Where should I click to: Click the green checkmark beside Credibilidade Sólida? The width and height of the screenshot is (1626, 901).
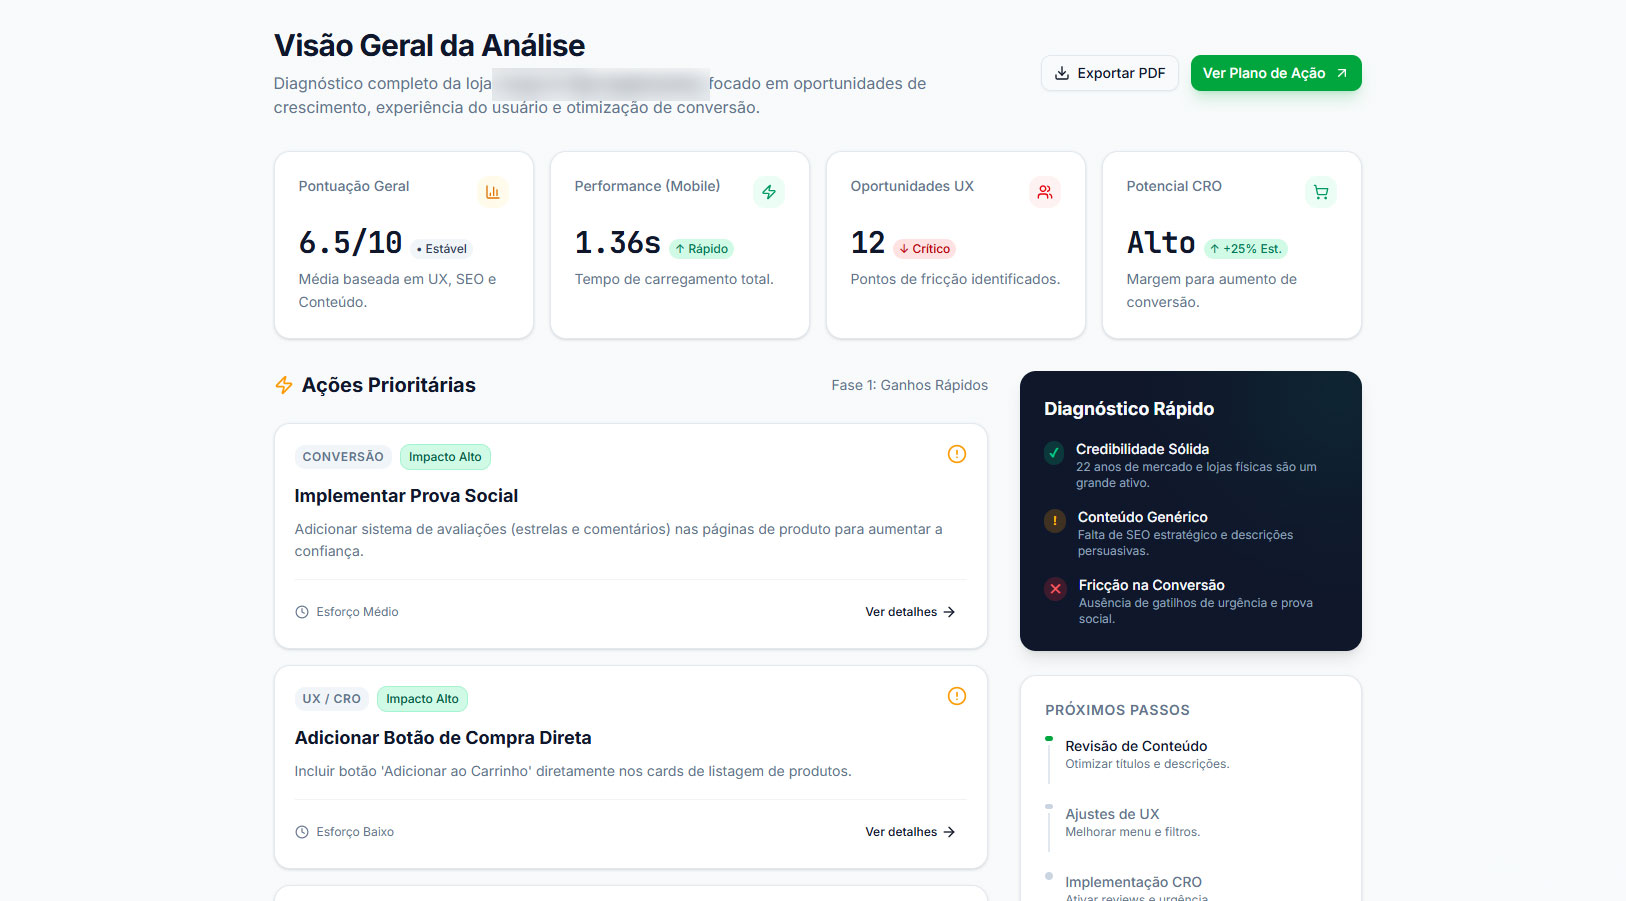pyautogui.click(x=1053, y=452)
